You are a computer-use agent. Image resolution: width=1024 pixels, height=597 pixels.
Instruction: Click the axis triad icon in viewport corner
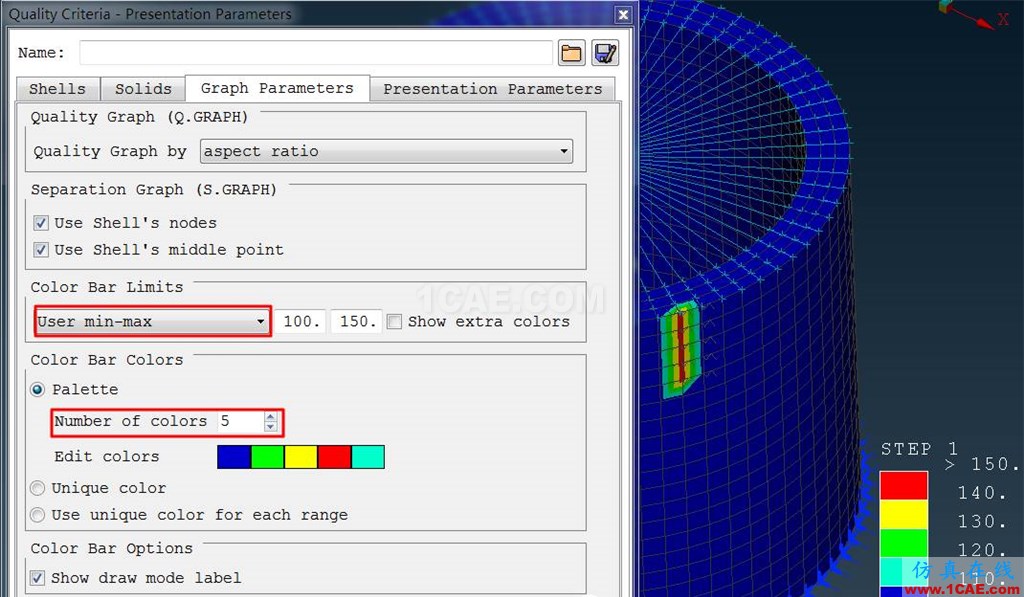point(973,14)
